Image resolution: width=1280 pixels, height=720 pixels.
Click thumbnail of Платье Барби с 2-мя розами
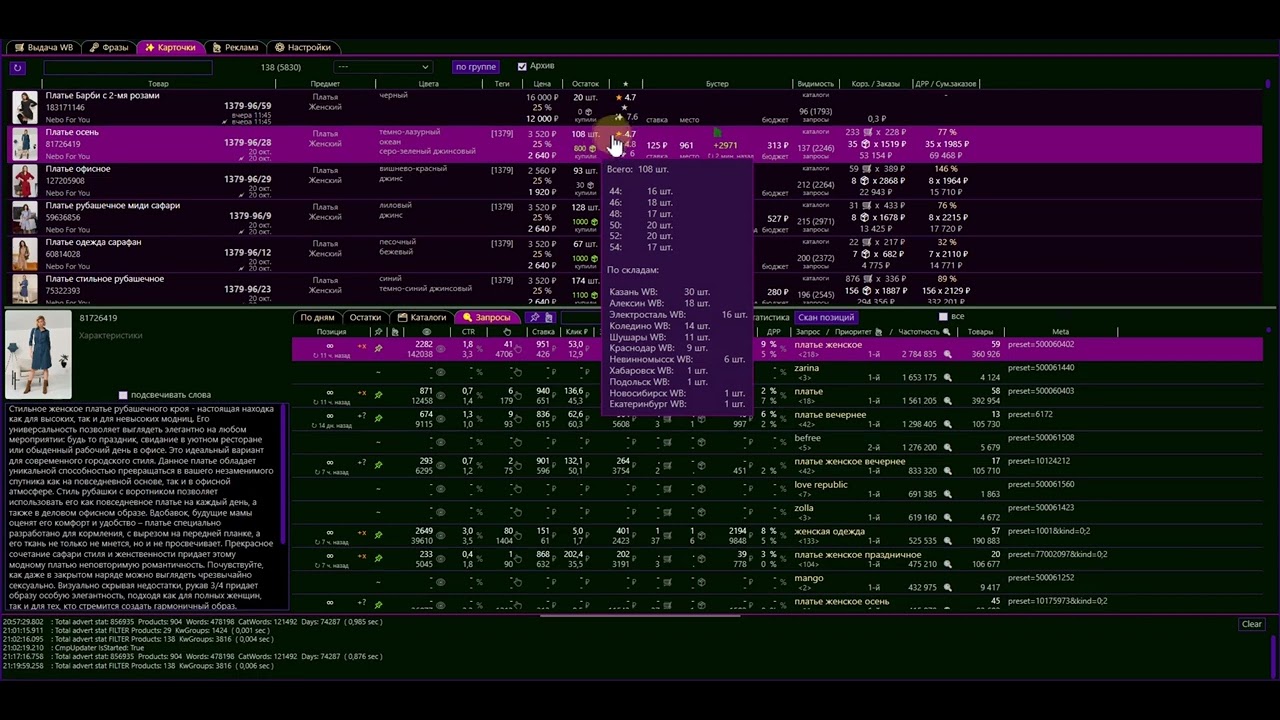coord(25,107)
